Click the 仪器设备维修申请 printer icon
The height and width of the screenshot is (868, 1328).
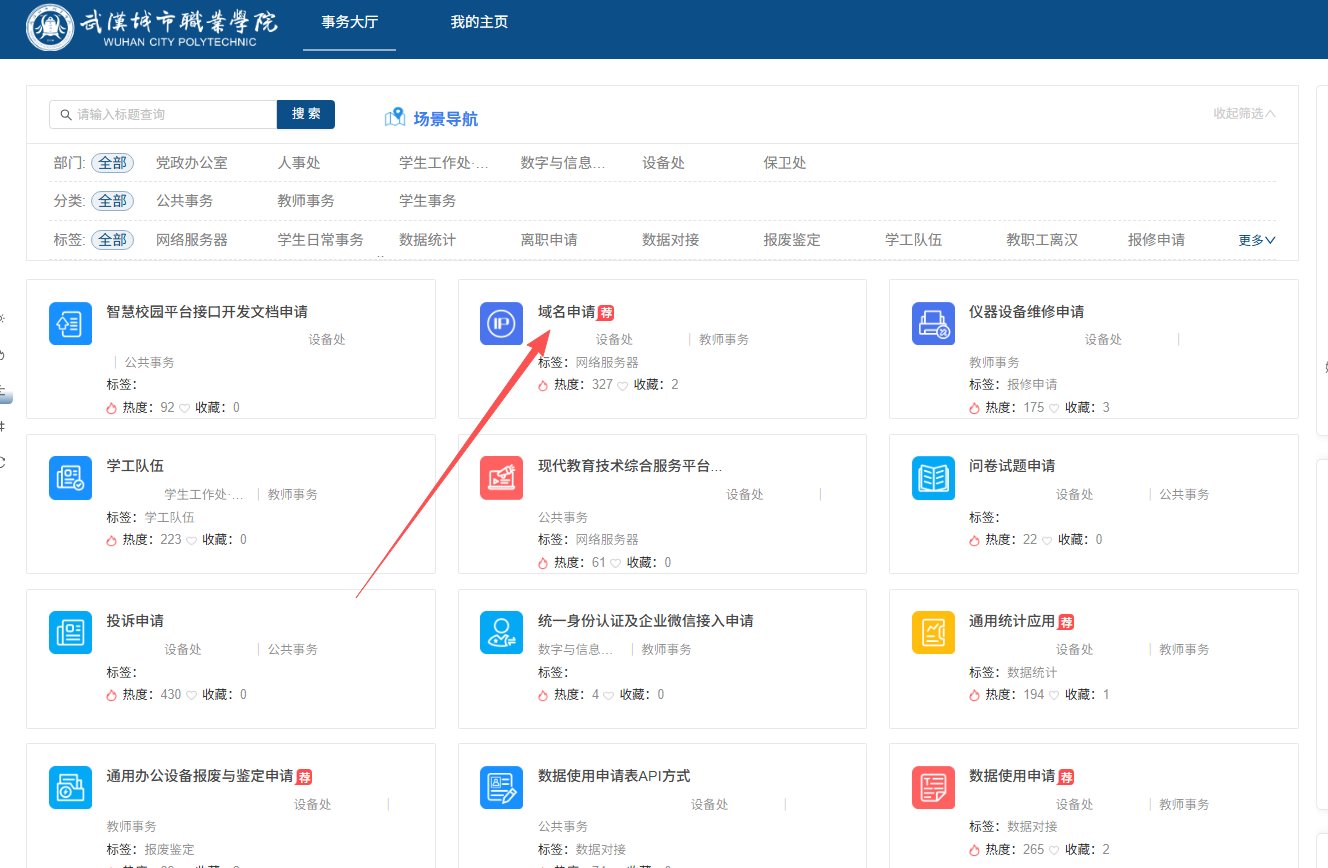(x=932, y=323)
